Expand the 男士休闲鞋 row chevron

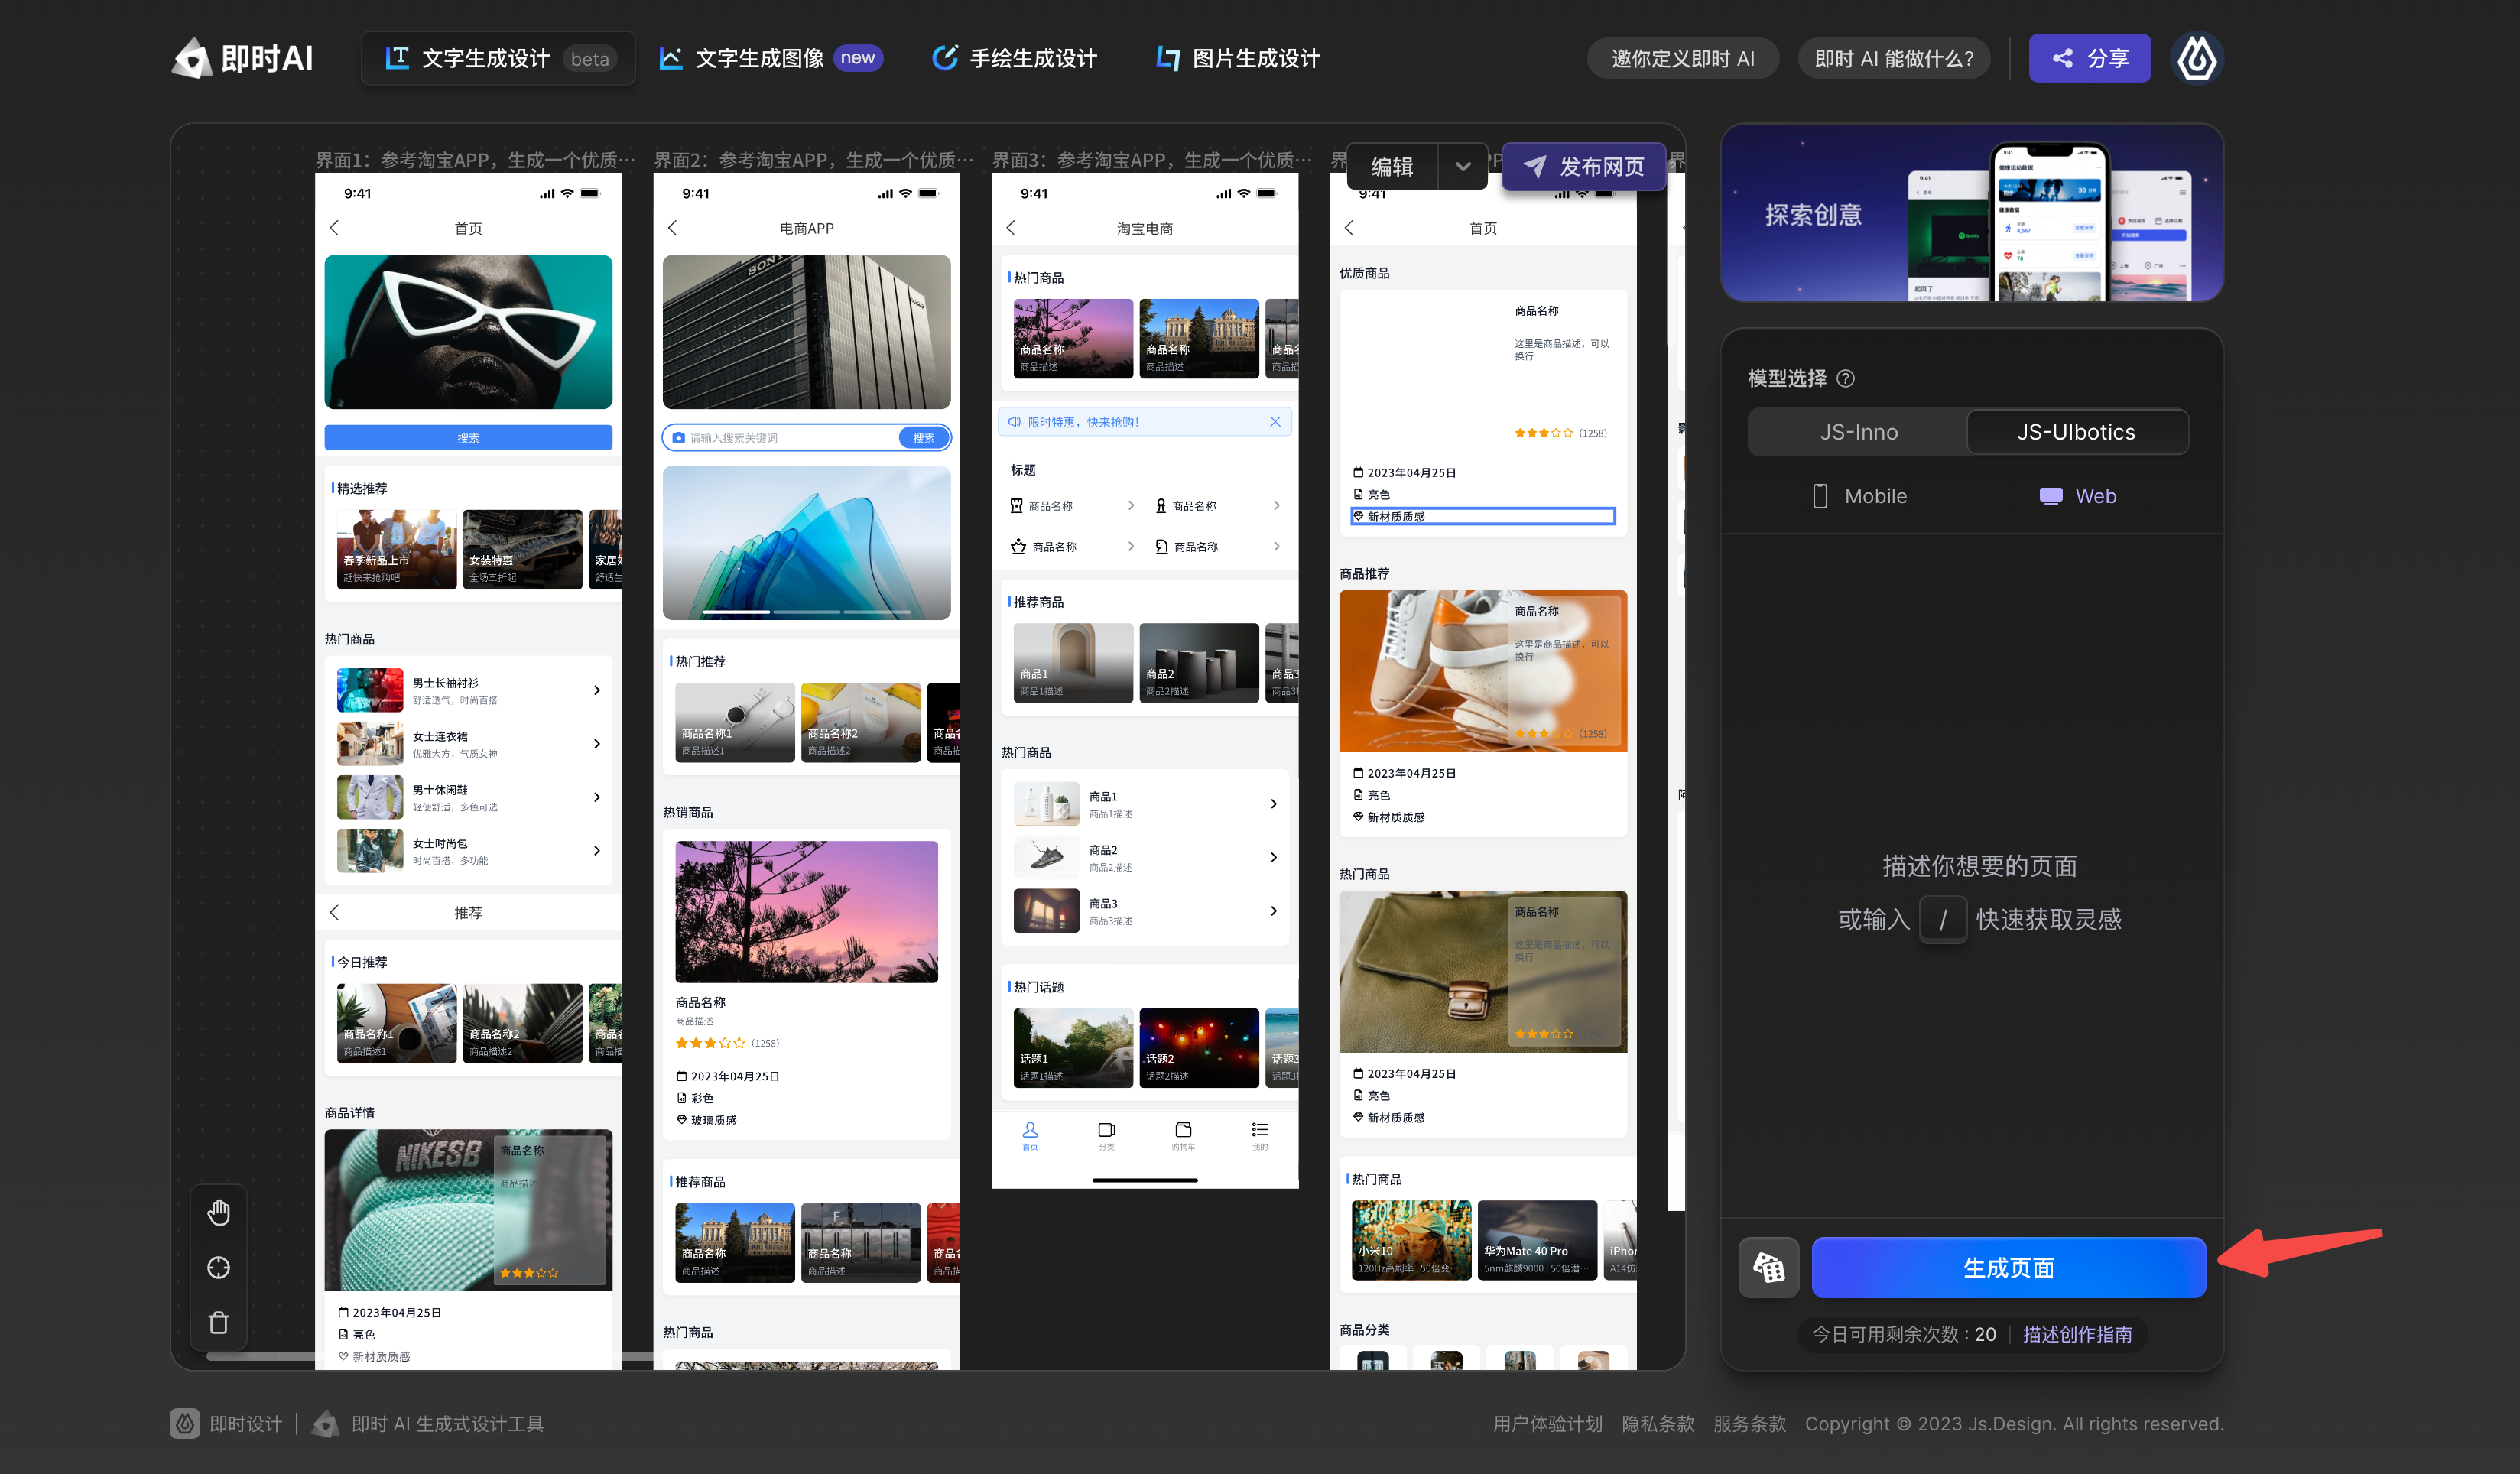click(x=597, y=797)
